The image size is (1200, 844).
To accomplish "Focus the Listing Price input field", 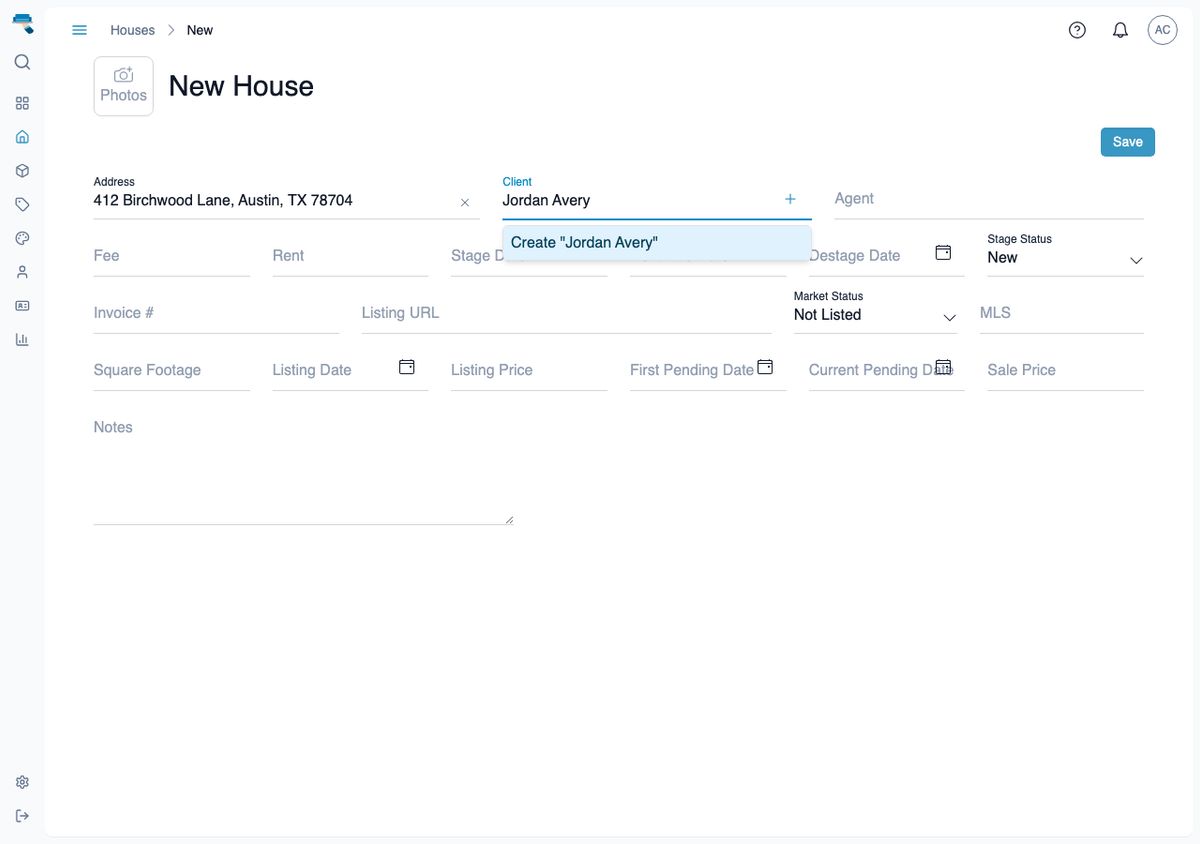I will tap(529, 370).
